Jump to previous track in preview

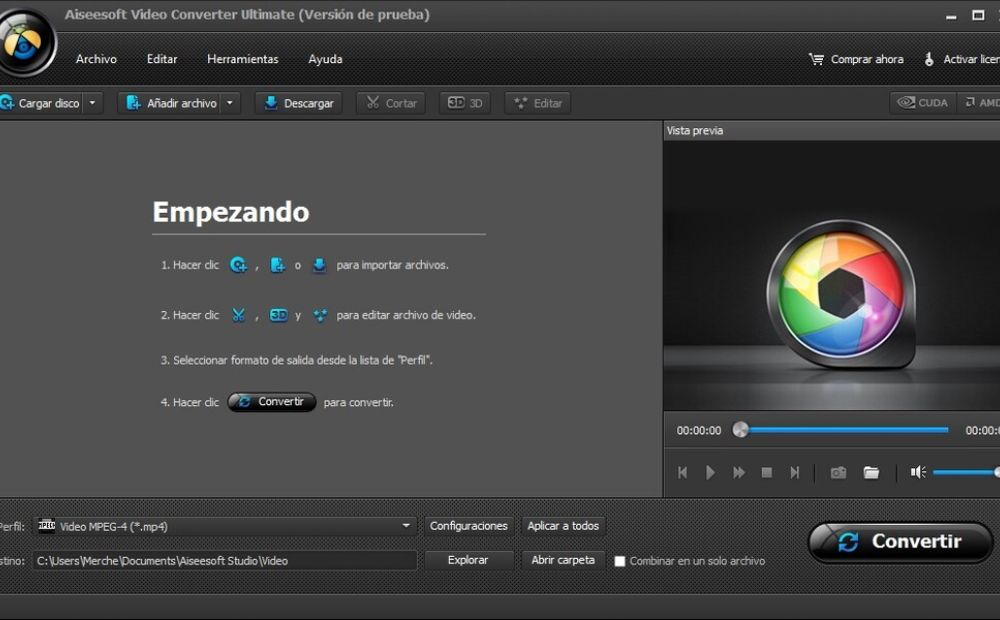[x=682, y=473]
